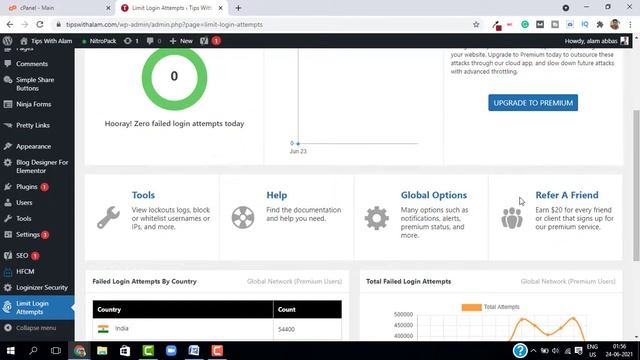Screen dimensions: 640x360
Task: Click Global Network link in country panel
Action: 294,281
